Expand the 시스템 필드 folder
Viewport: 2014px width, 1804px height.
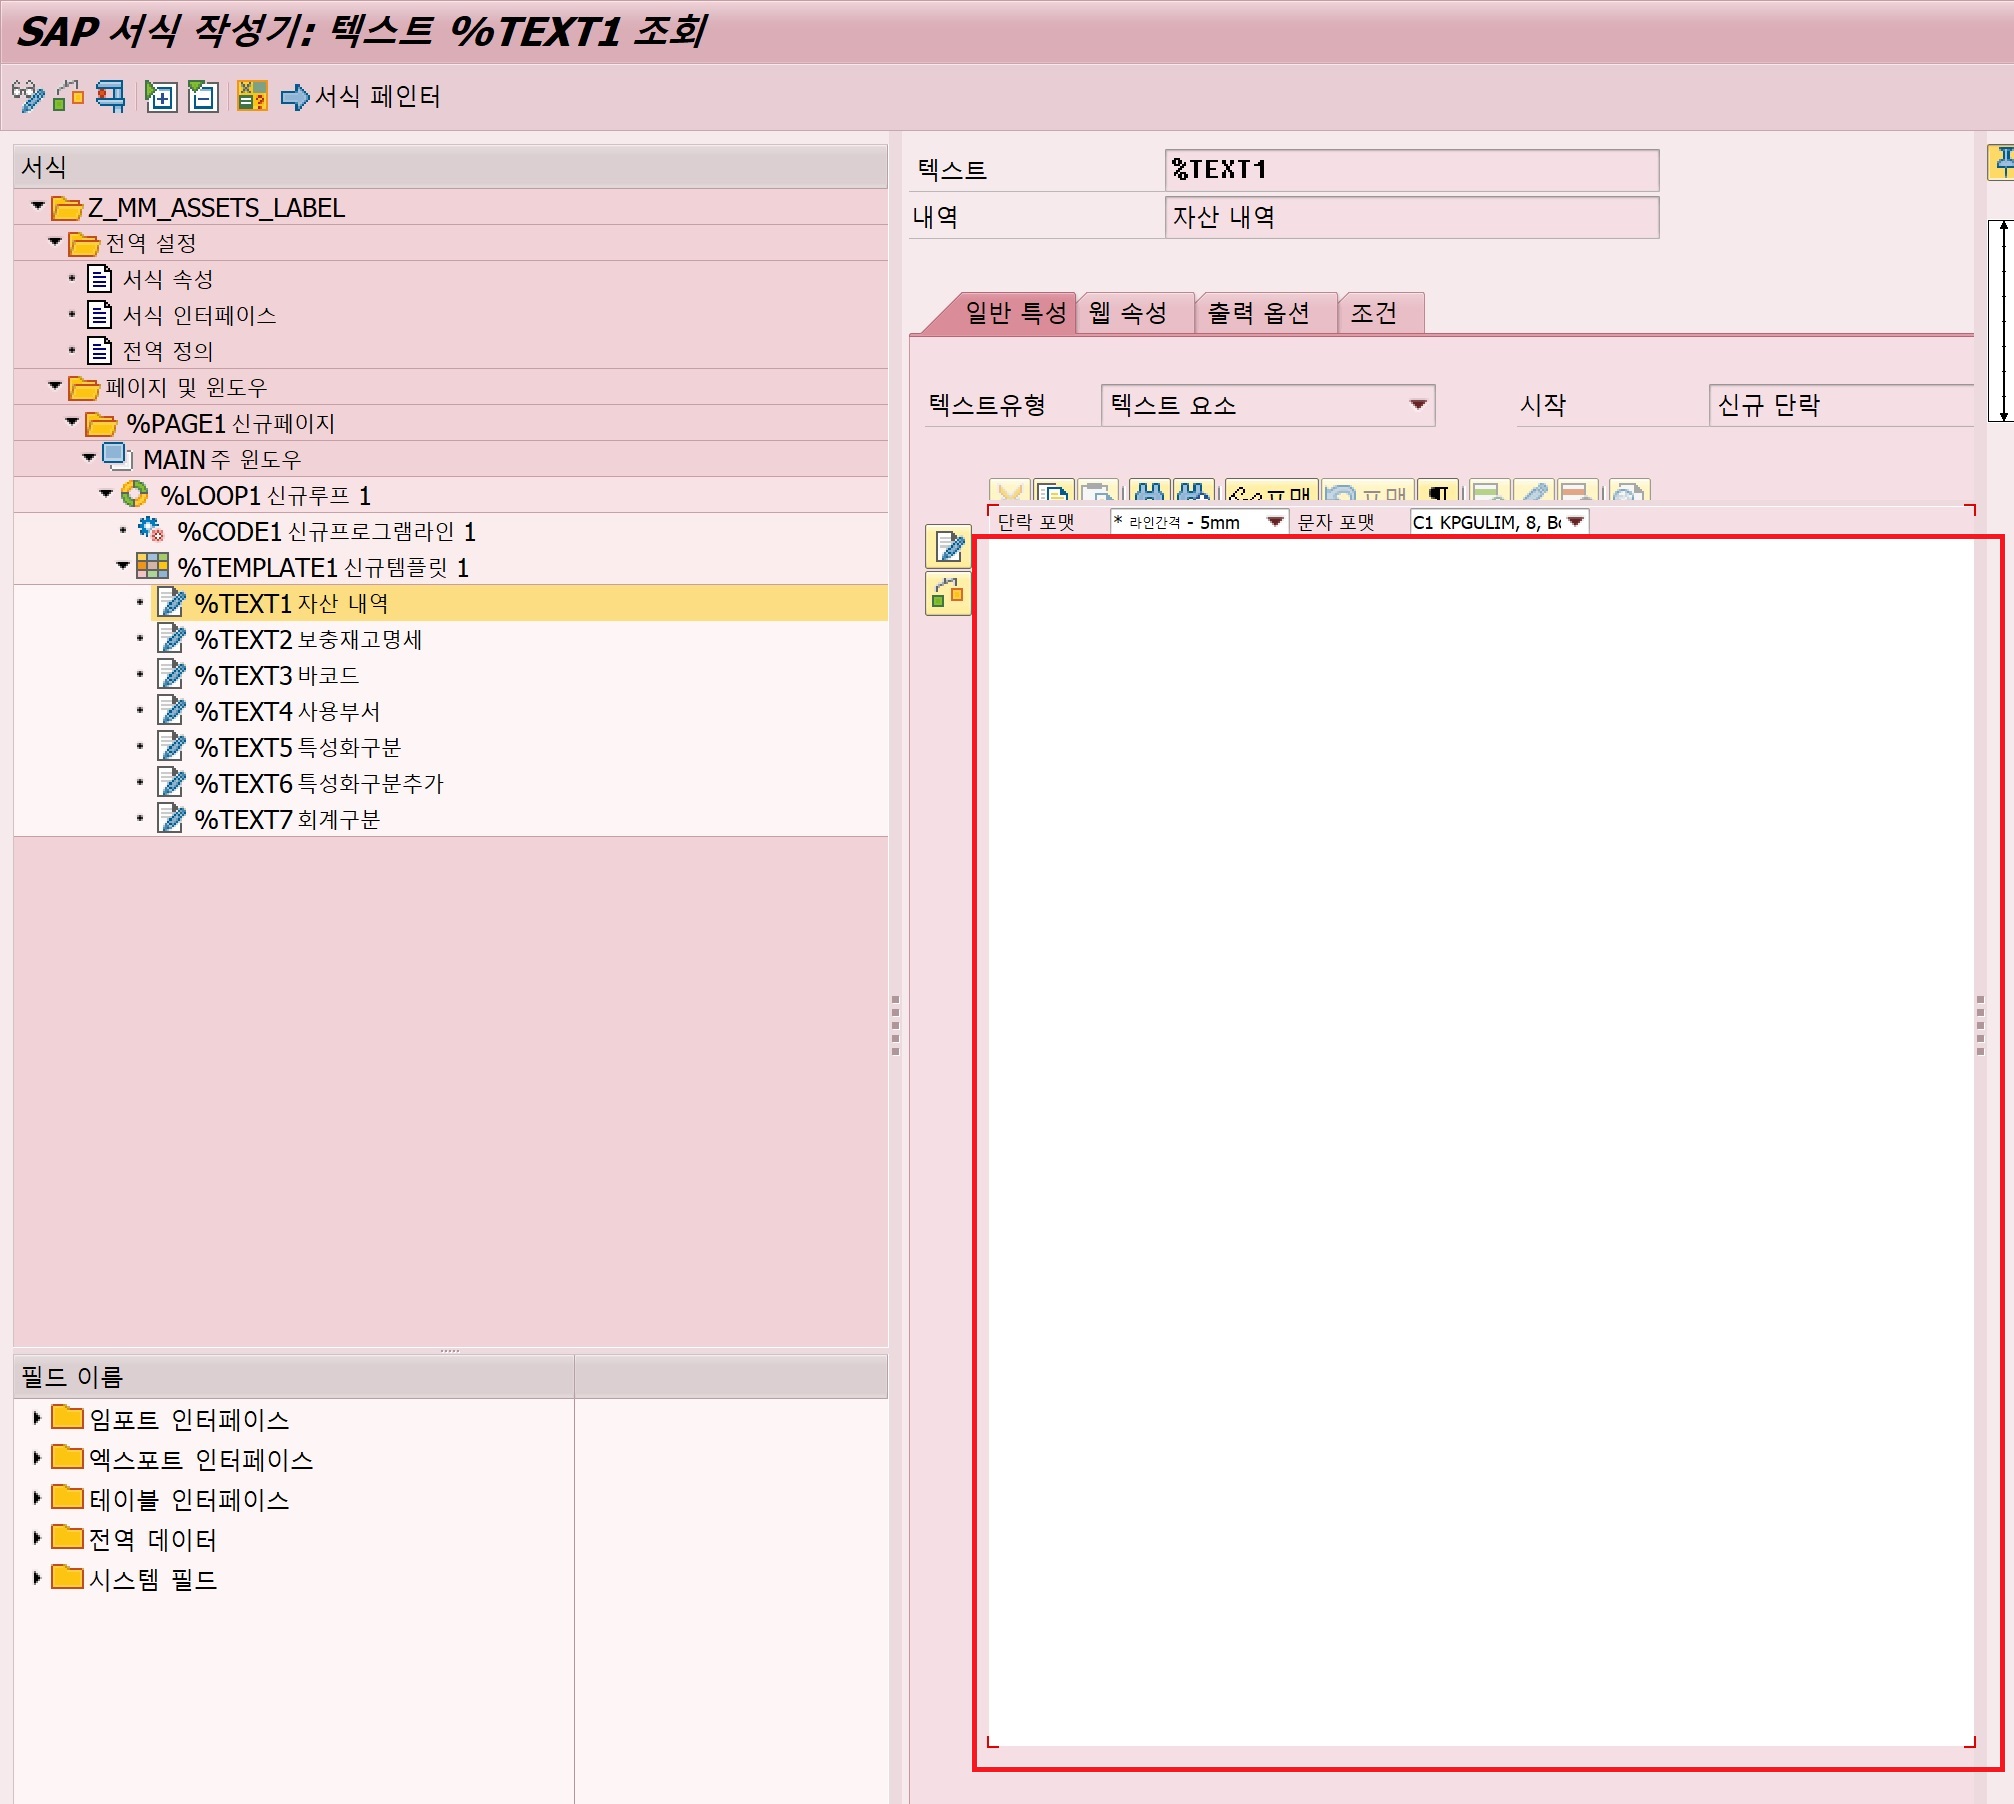click(37, 1578)
